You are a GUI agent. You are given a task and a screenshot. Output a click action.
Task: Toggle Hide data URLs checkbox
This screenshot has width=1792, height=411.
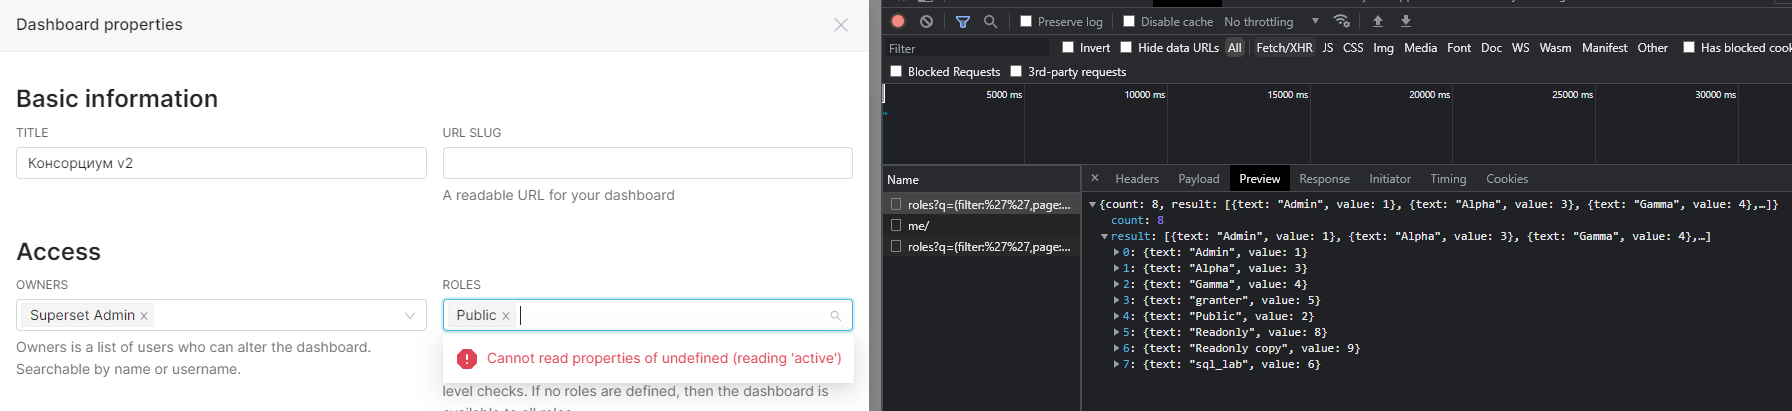click(1126, 47)
